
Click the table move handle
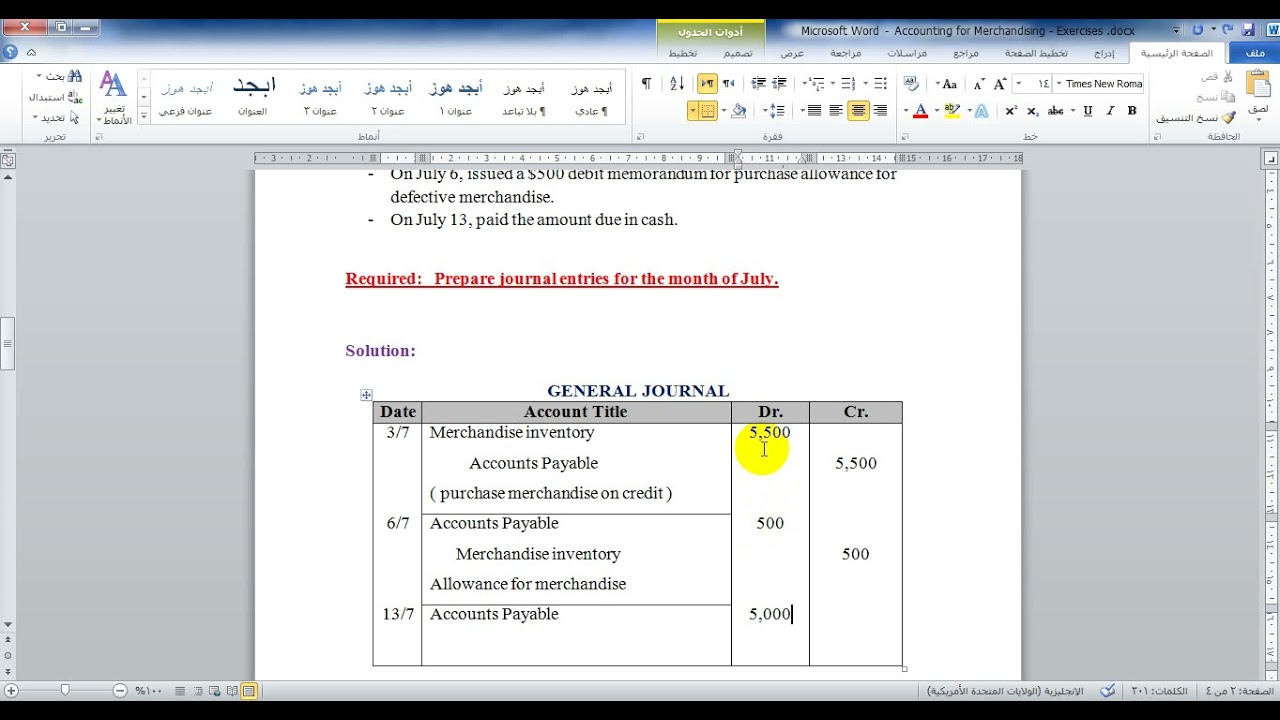pyautogui.click(x=366, y=395)
